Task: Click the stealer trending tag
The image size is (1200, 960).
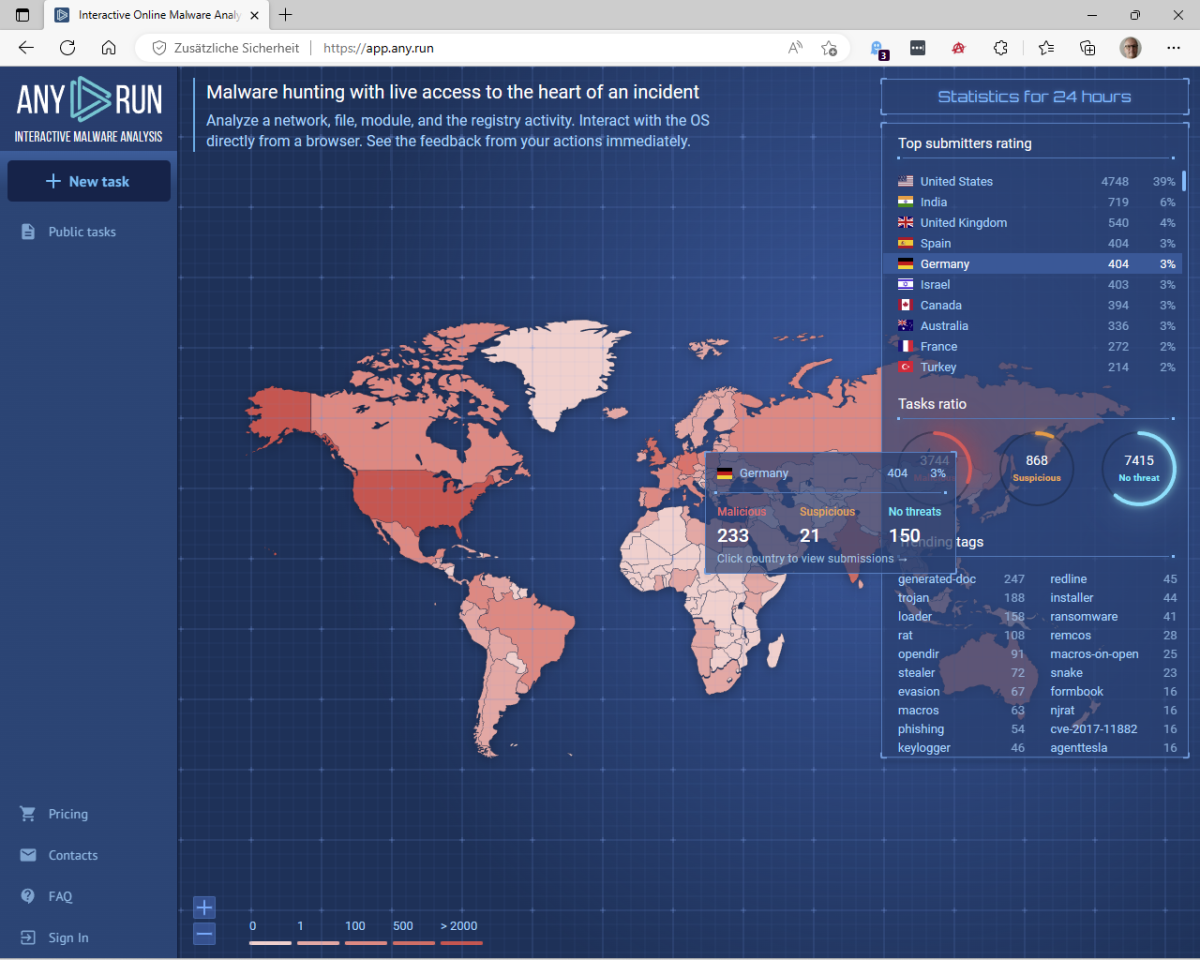Action: coord(917,673)
